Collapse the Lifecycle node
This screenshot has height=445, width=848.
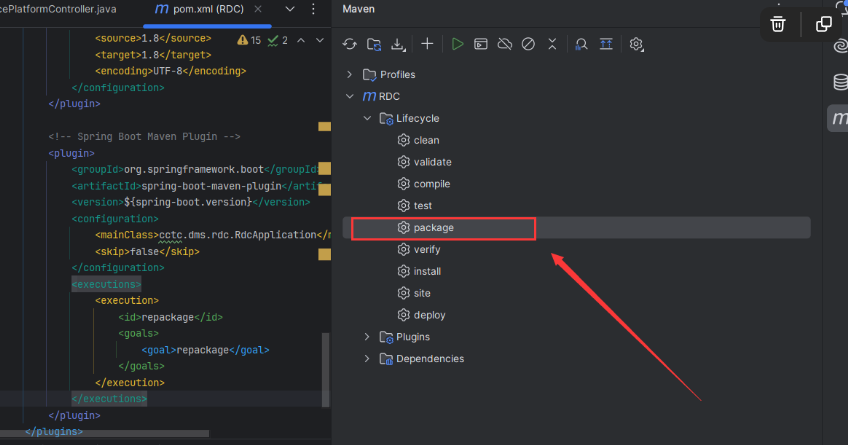pos(367,118)
